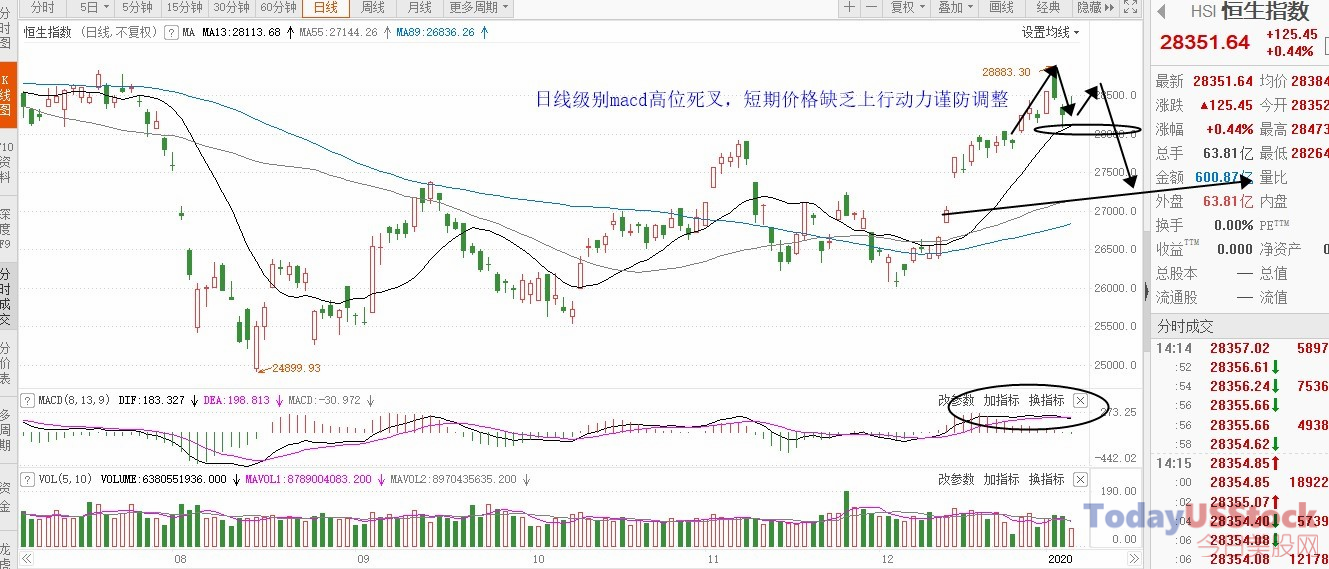Click the 恒生指数 title in right panel

[x=1265, y=12]
